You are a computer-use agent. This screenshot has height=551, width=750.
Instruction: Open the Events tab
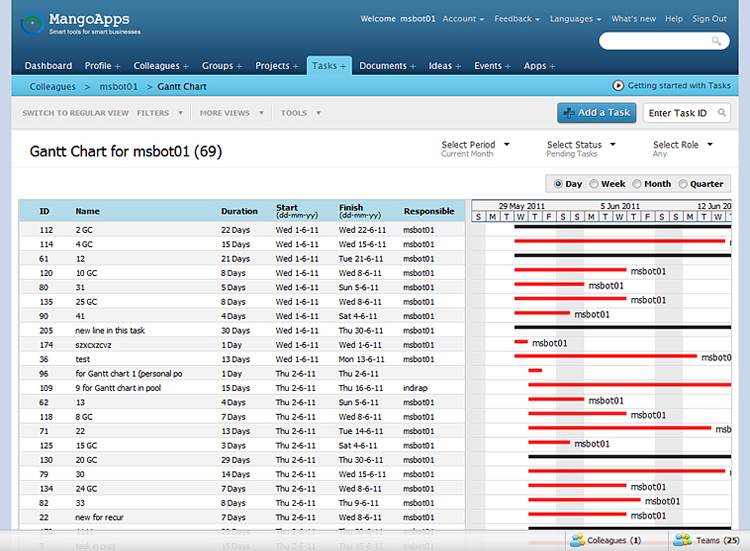(488, 66)
